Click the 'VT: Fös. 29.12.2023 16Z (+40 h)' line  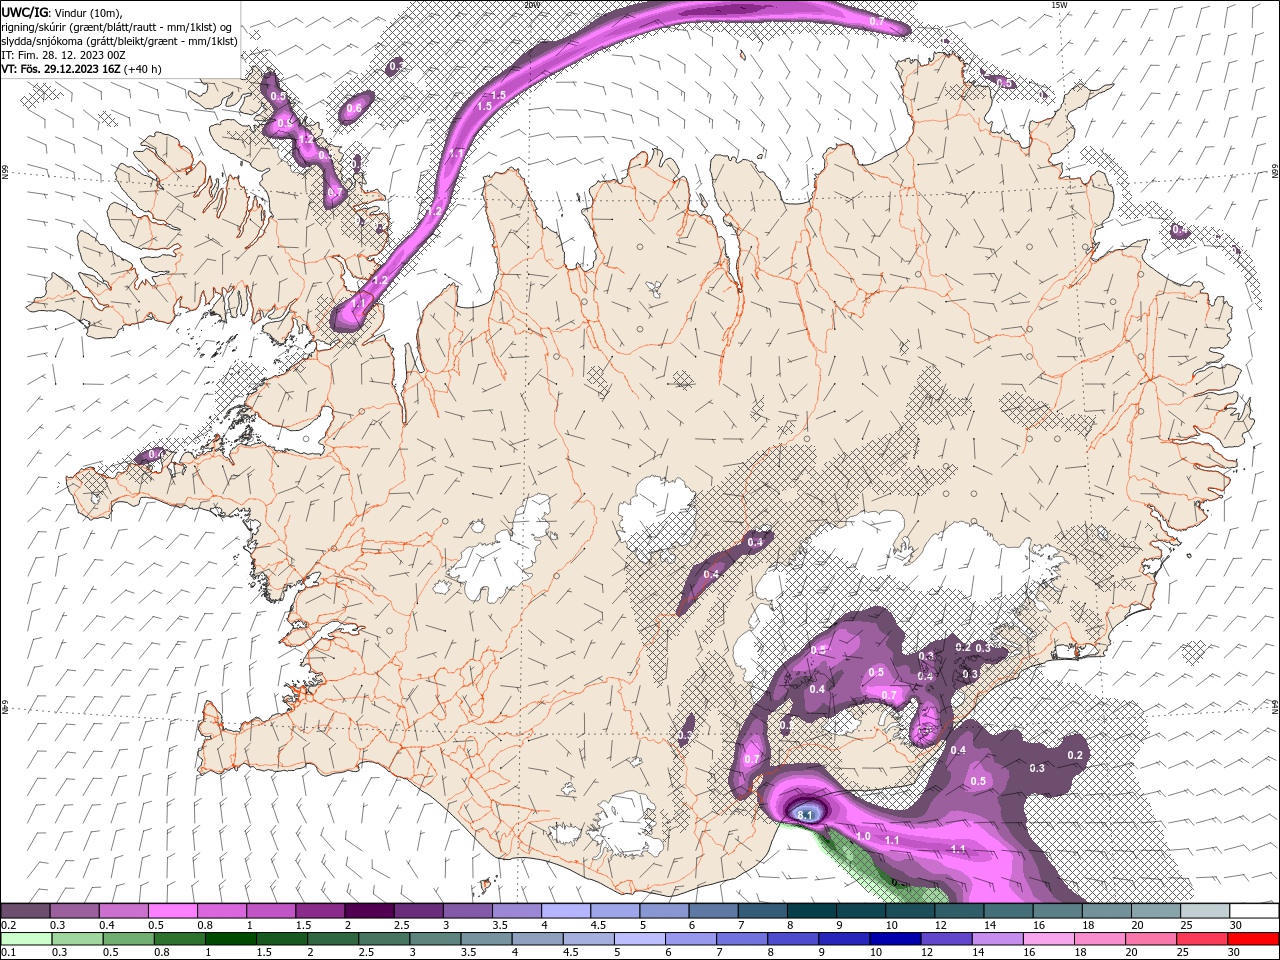click(x=82, y=69)
